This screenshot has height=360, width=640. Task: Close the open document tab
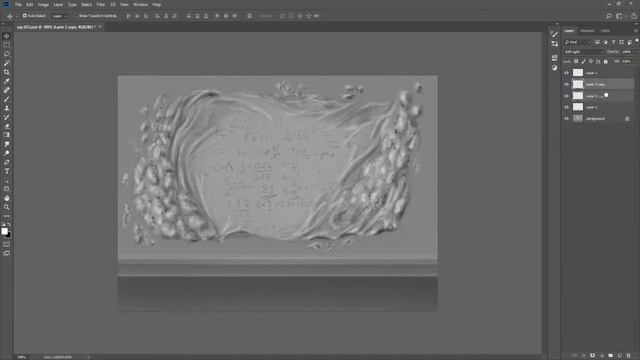[x=100, y=27]
